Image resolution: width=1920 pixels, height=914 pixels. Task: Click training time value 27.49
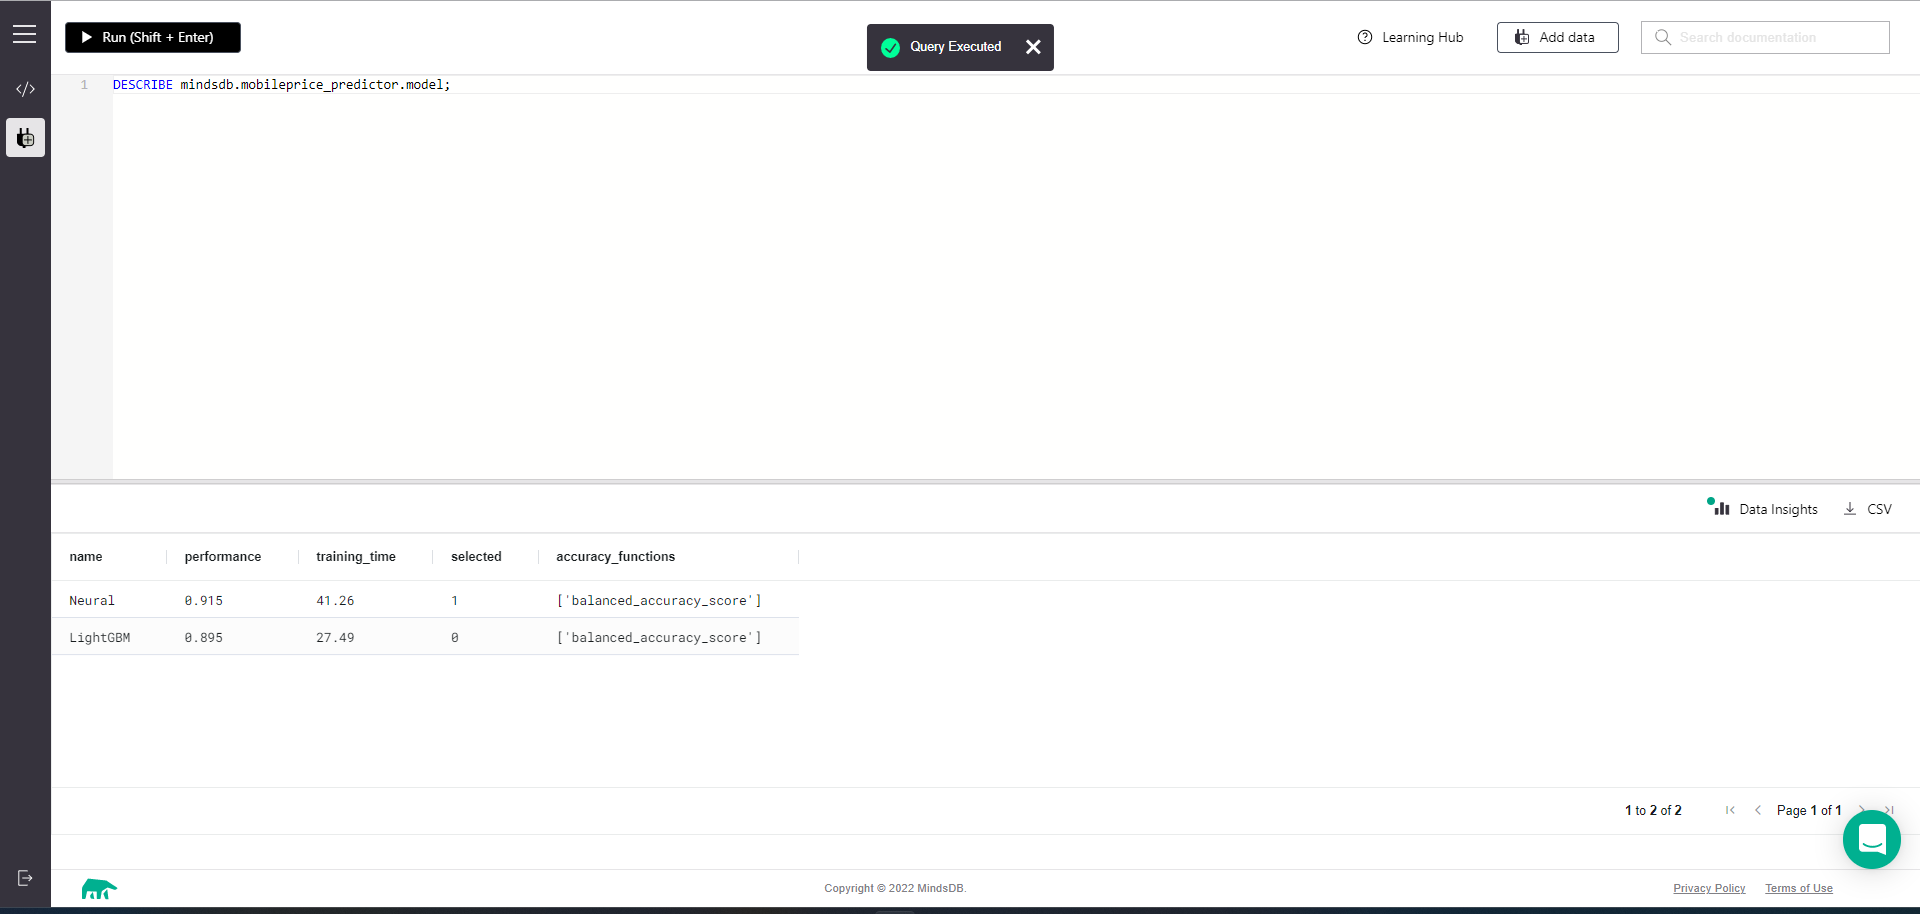coord(335,638)
